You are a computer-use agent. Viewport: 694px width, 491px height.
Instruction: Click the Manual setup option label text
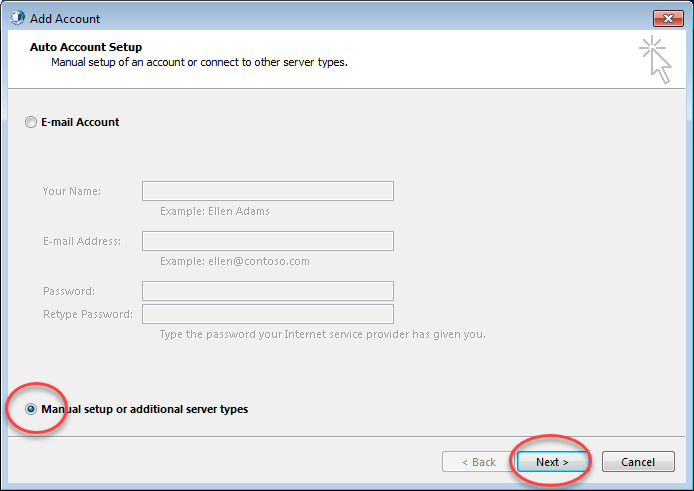145,409
